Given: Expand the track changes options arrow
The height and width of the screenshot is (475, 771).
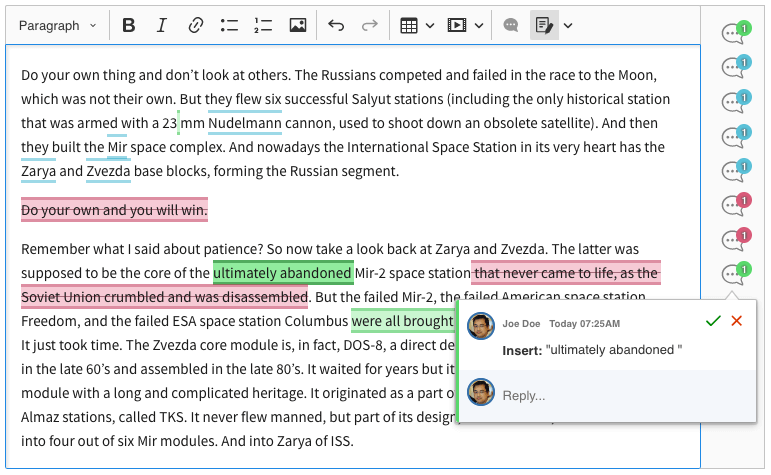Looking at the screenshot, I should click(568, 25).
